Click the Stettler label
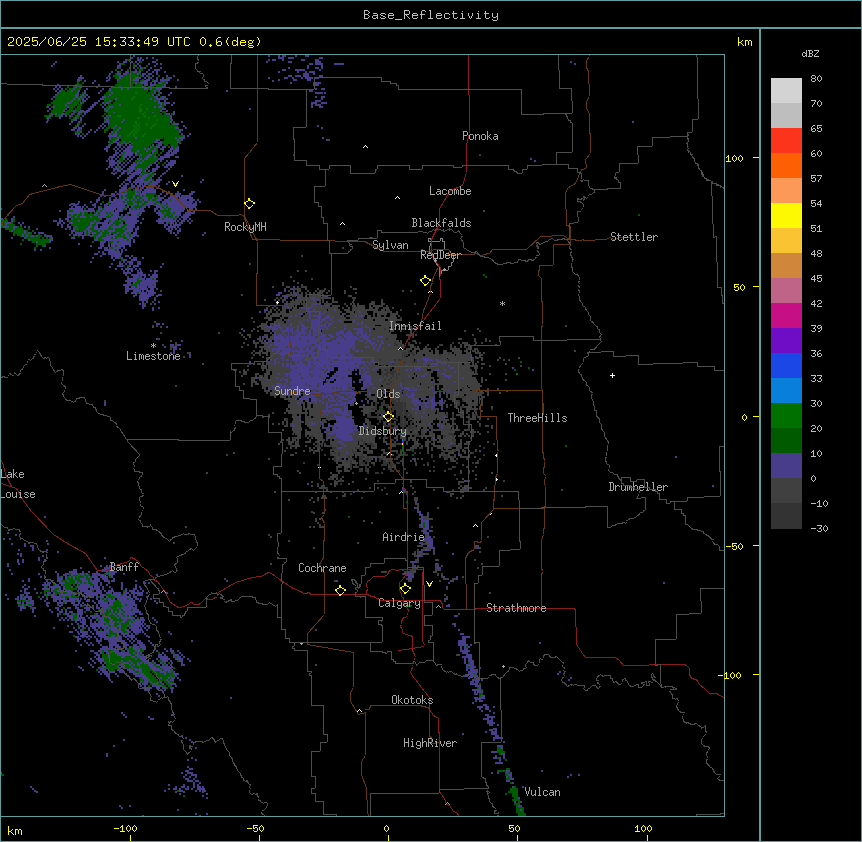Screen dimensions: 862x842 [x=634, y=237]
